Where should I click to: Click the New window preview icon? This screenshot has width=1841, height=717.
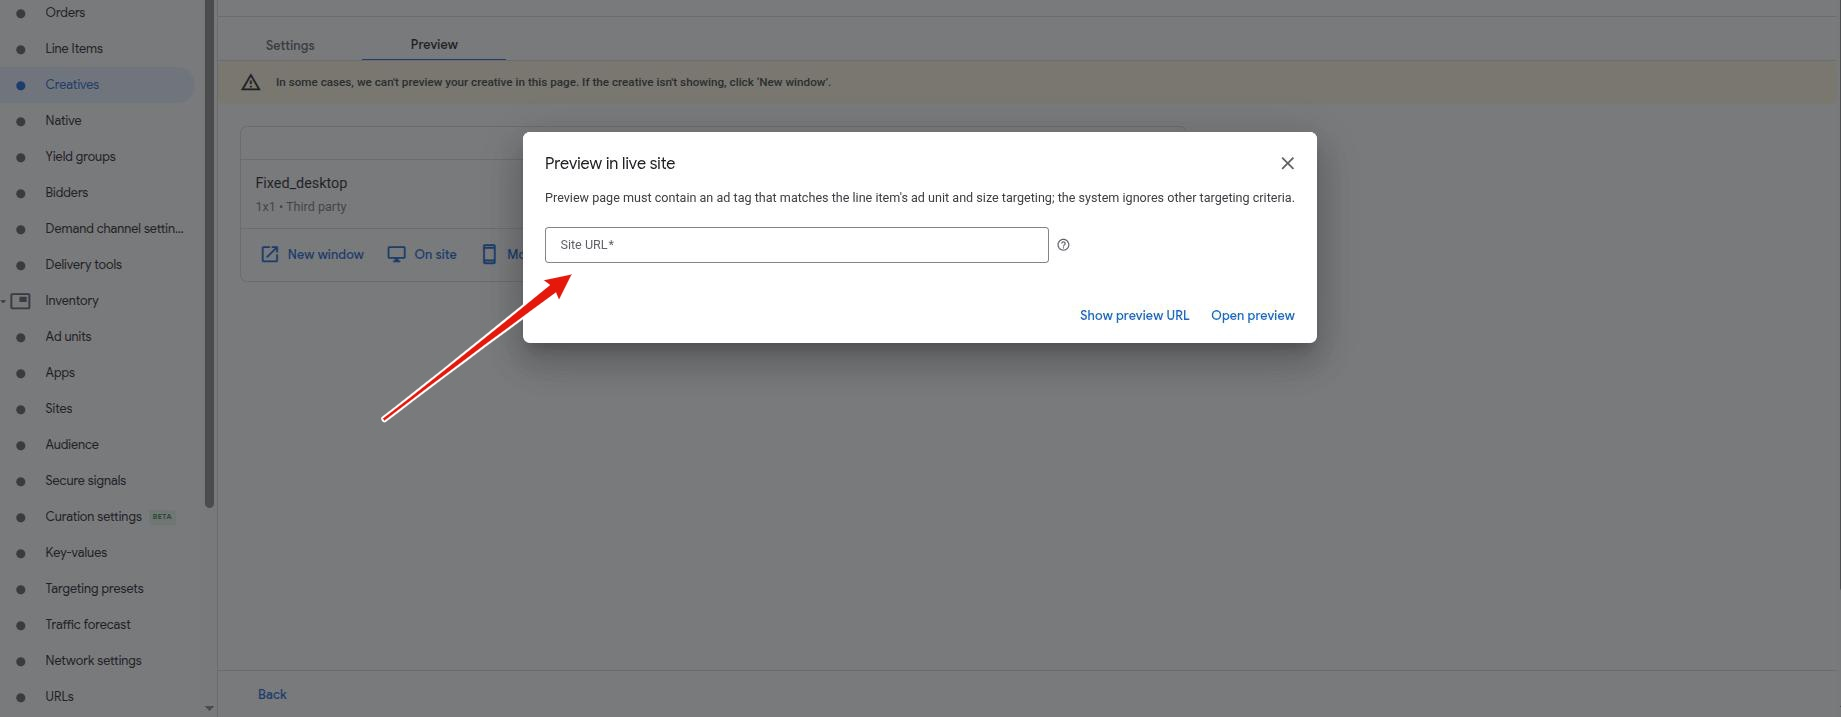[270, 254]
